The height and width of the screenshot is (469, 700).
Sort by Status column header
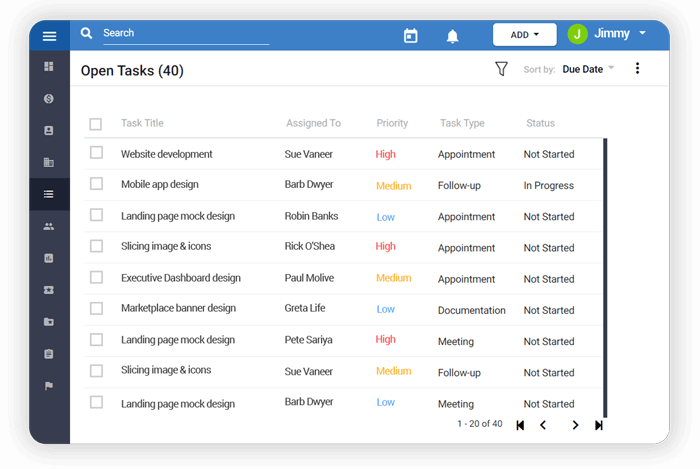(540, 123)
